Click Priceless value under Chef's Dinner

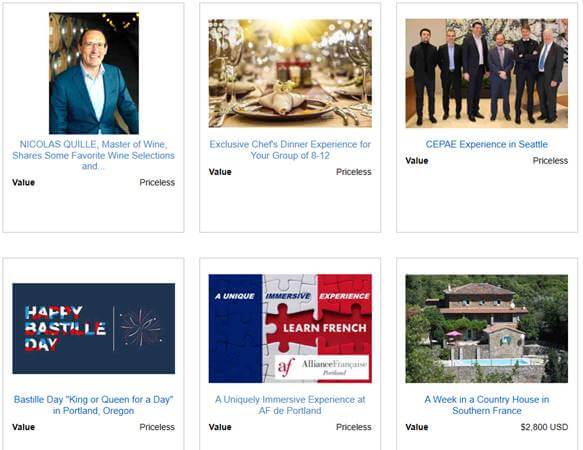[x=354, y=172]
